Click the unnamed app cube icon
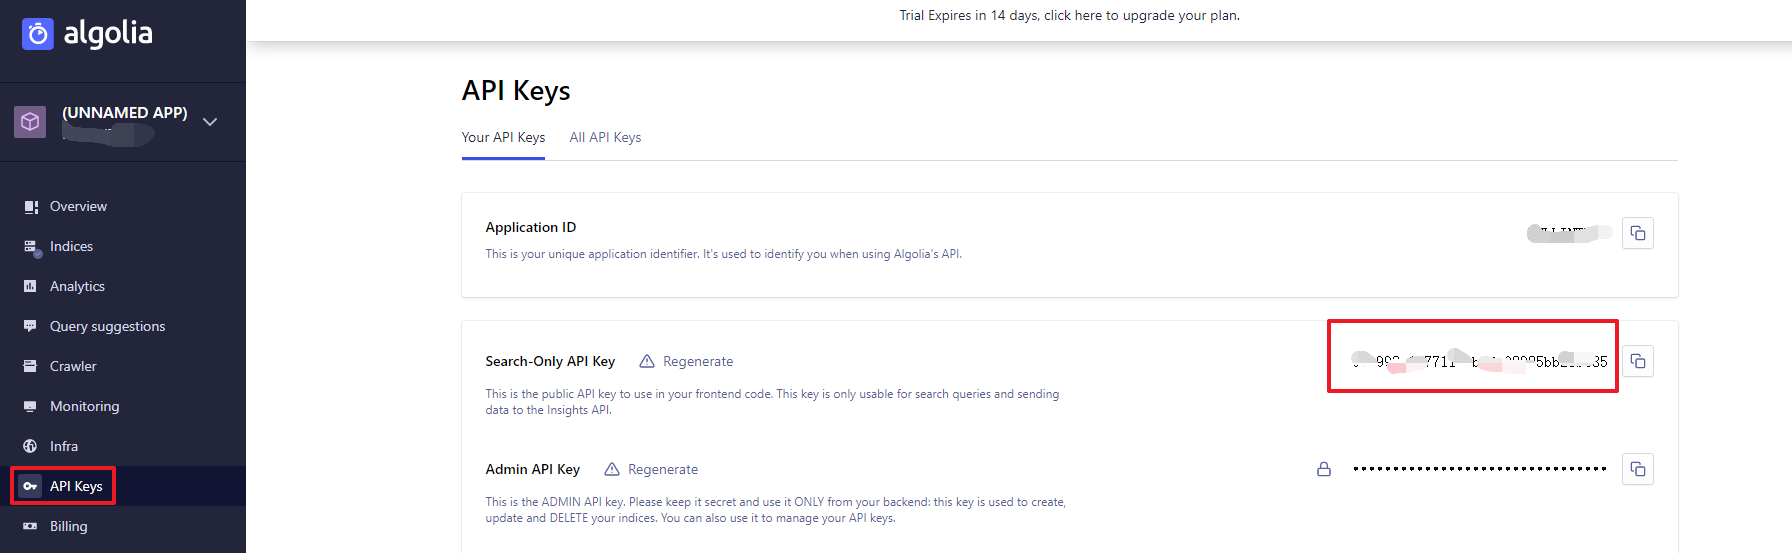This screenshot has height=553, width=1792. click(x=30, y=122)
